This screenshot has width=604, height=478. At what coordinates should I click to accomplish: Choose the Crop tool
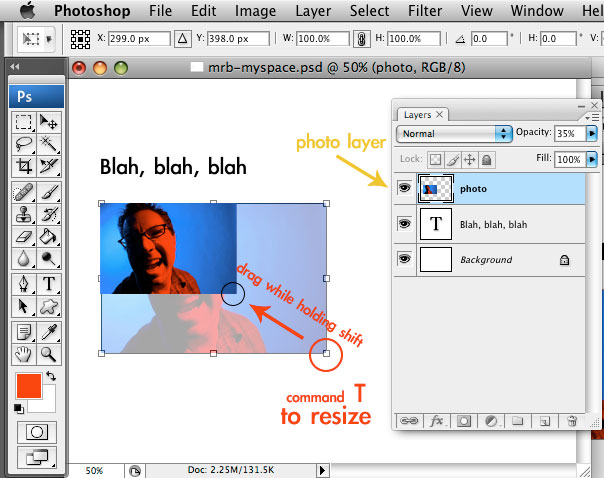pyautogui.click(x=24, y=166)
